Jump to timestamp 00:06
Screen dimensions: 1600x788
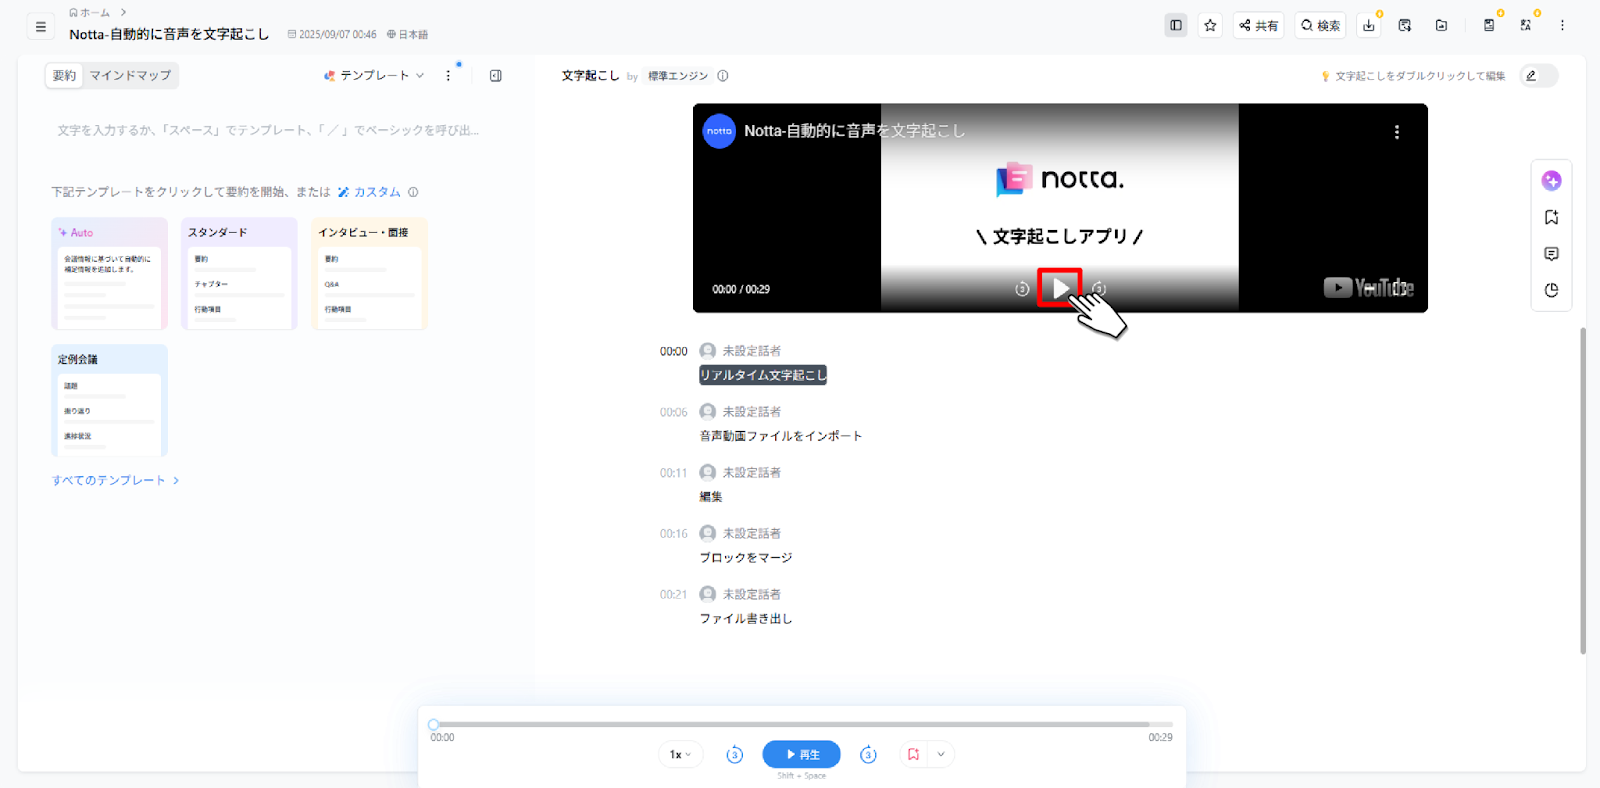673,412
